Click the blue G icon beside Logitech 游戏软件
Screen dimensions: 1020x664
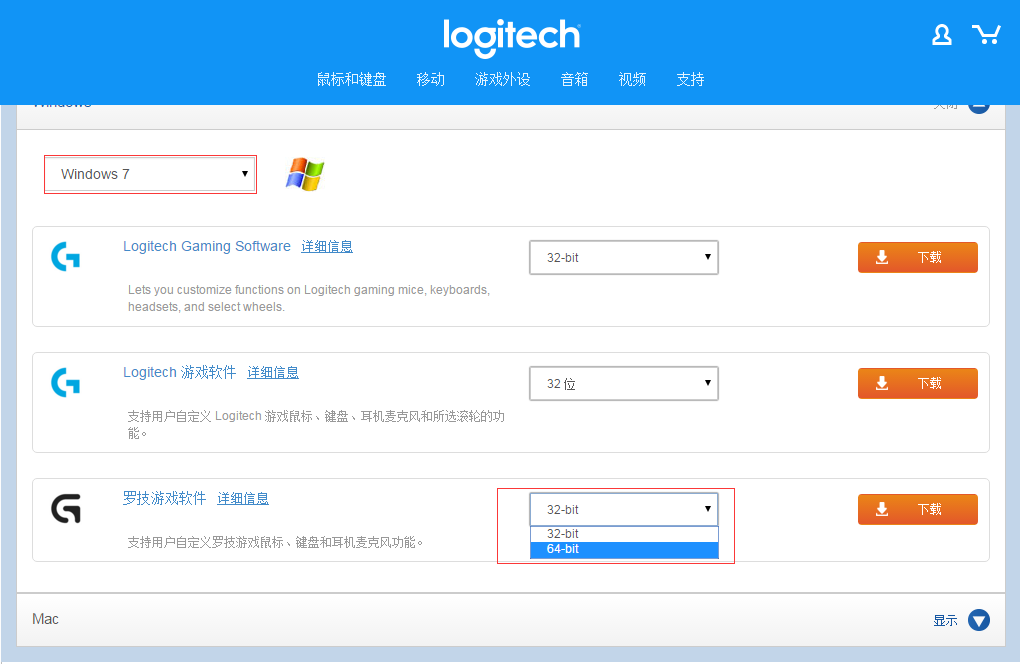click(66, 382)
